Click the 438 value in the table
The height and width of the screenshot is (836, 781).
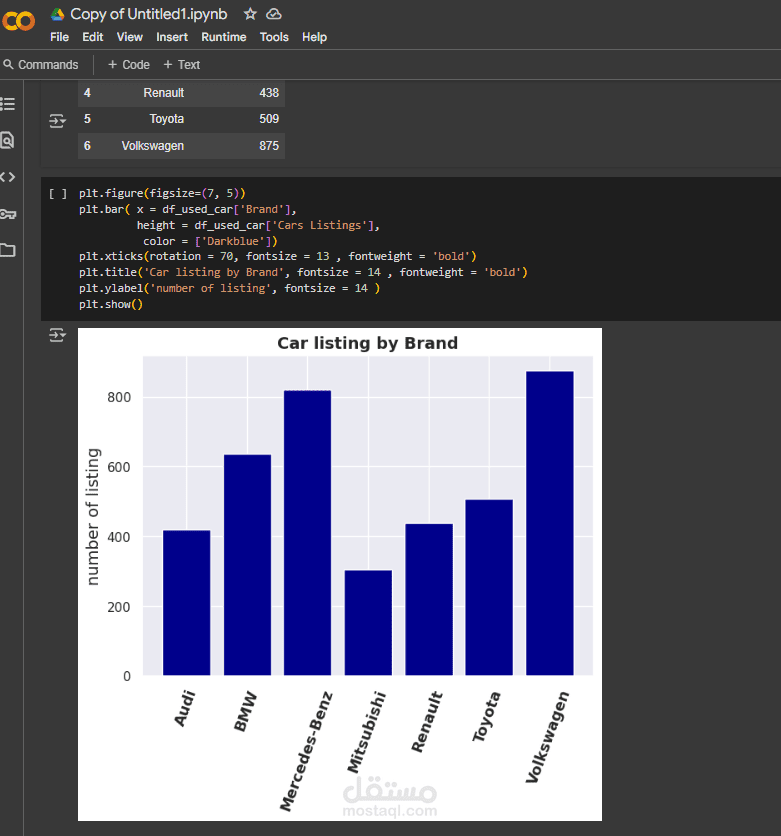[269, 93]
